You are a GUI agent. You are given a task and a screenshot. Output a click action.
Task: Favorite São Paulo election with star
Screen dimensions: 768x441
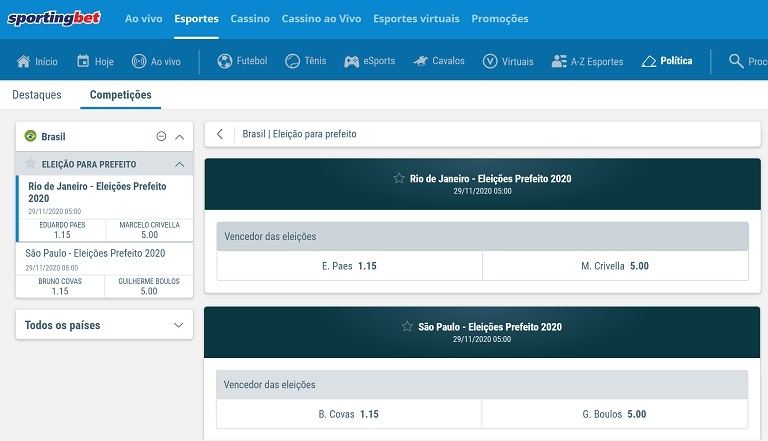[x=407, y=326]
